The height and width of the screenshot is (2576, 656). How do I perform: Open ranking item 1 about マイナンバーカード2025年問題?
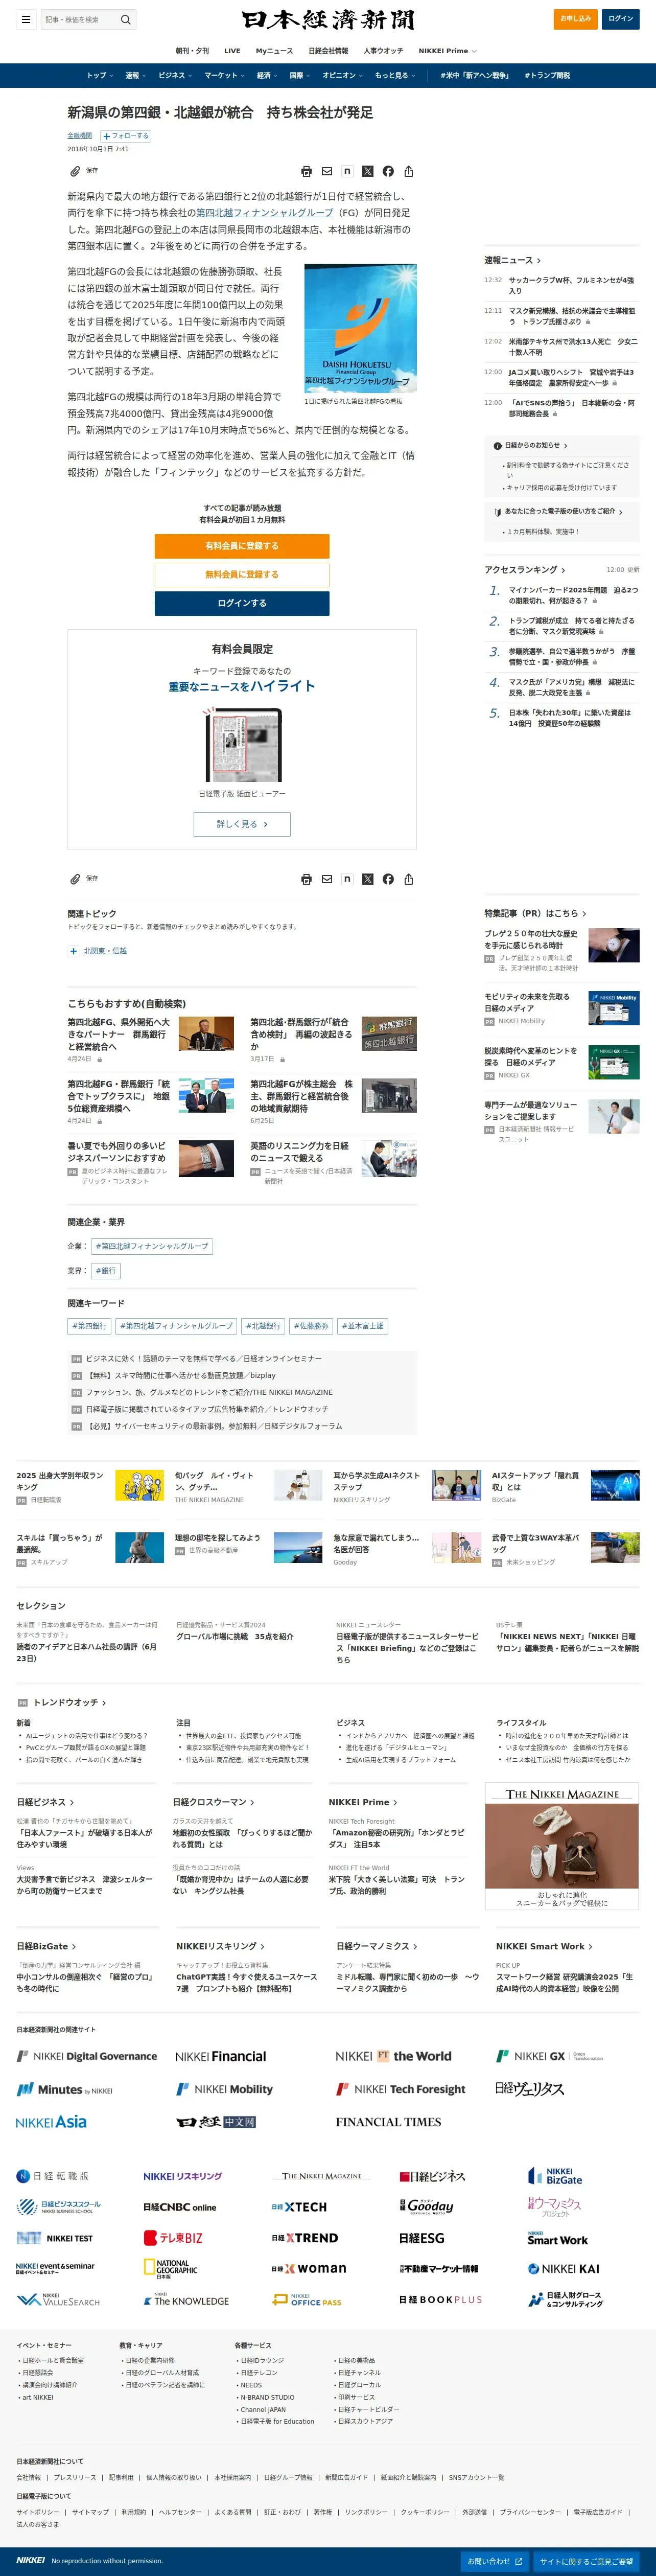pyautogui.click(x=573, y=595)
